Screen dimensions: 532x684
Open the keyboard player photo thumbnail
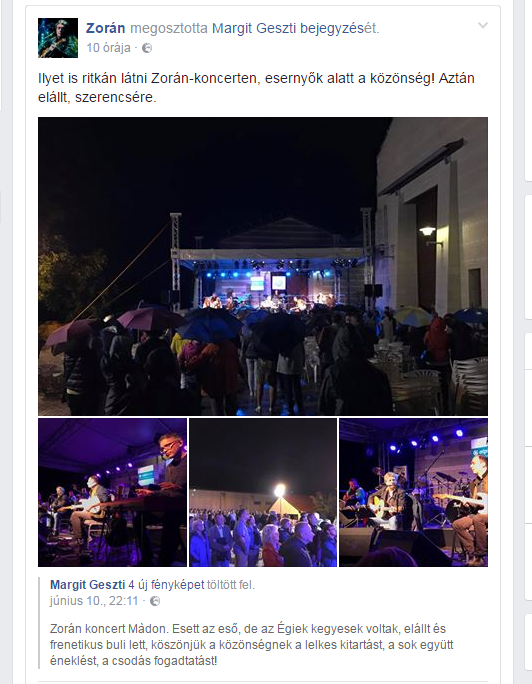113,492
